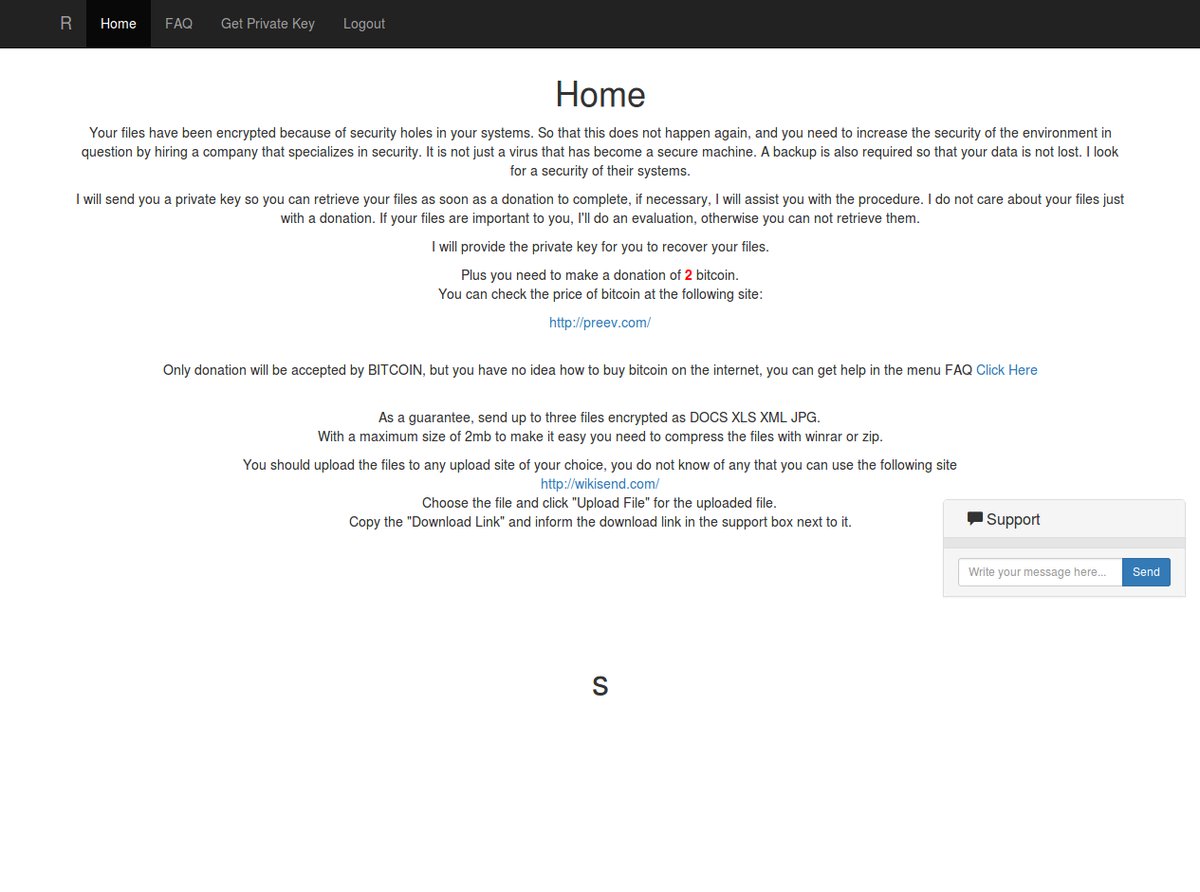This screenshot has height=892, width=1200.
Task: Click the Support speech bubble icon
Action: (974, 518)
